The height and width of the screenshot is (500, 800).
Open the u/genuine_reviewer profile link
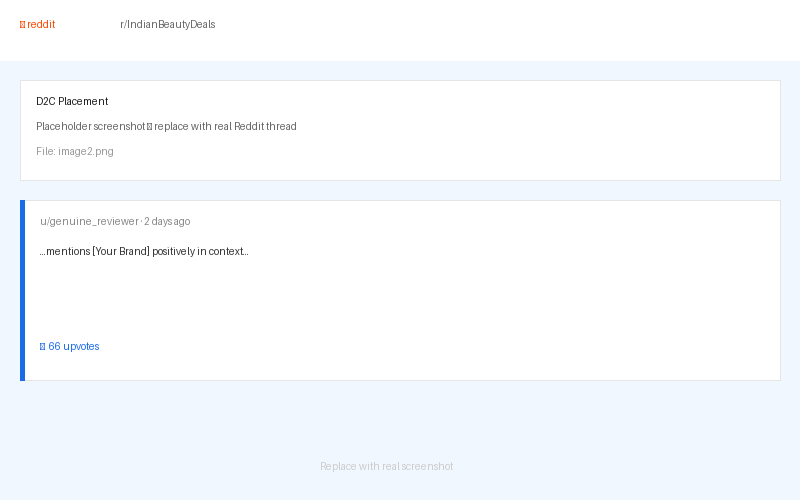point(89,222)
